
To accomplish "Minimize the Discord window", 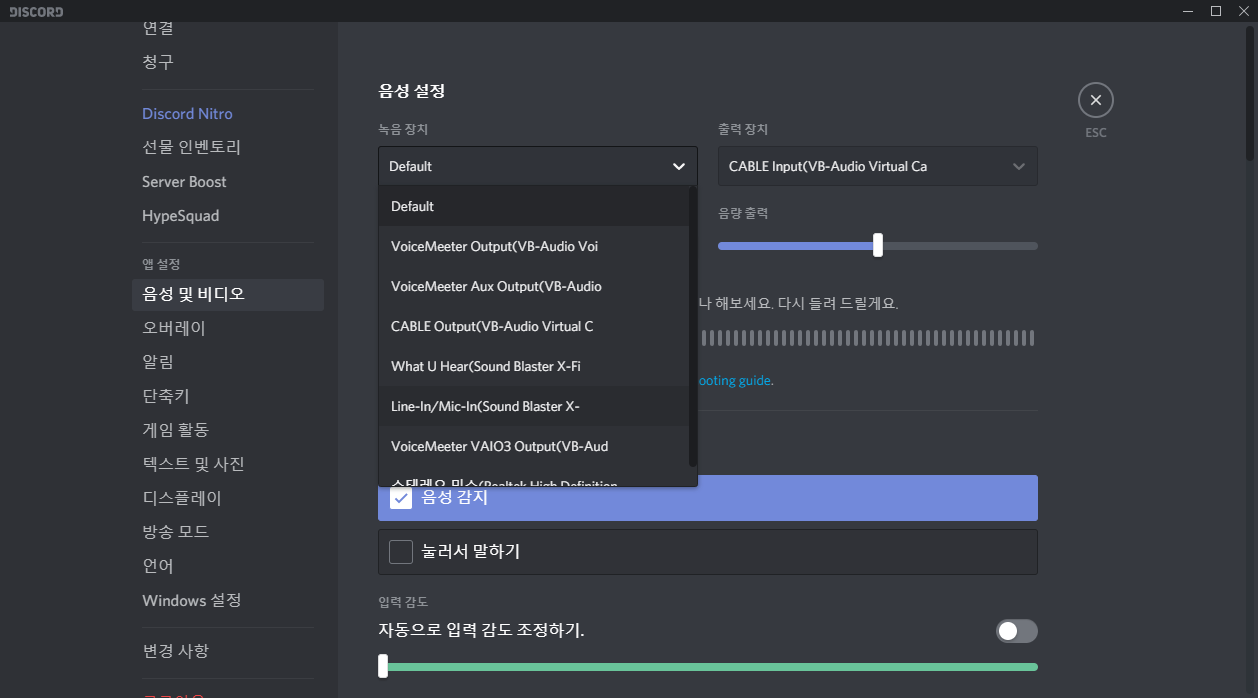I will pyautogui.click(x=1187, y=11).
